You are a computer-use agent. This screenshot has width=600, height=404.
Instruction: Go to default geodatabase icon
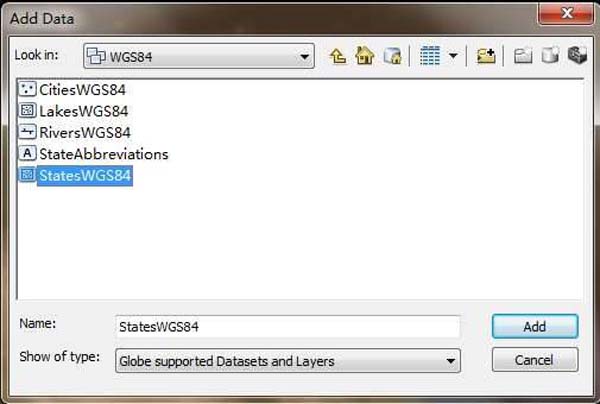tap(393, 56)
